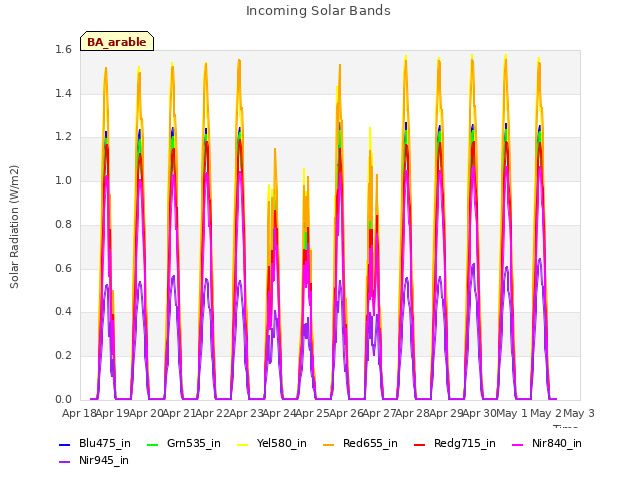Click the Apr 18 x-axis date label

pos(79,413)
